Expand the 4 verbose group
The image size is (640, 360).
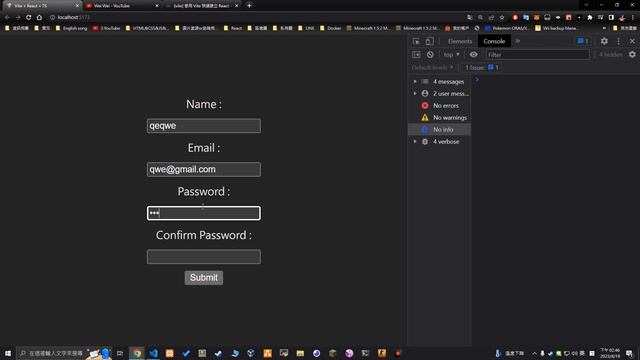pos(415,142)
